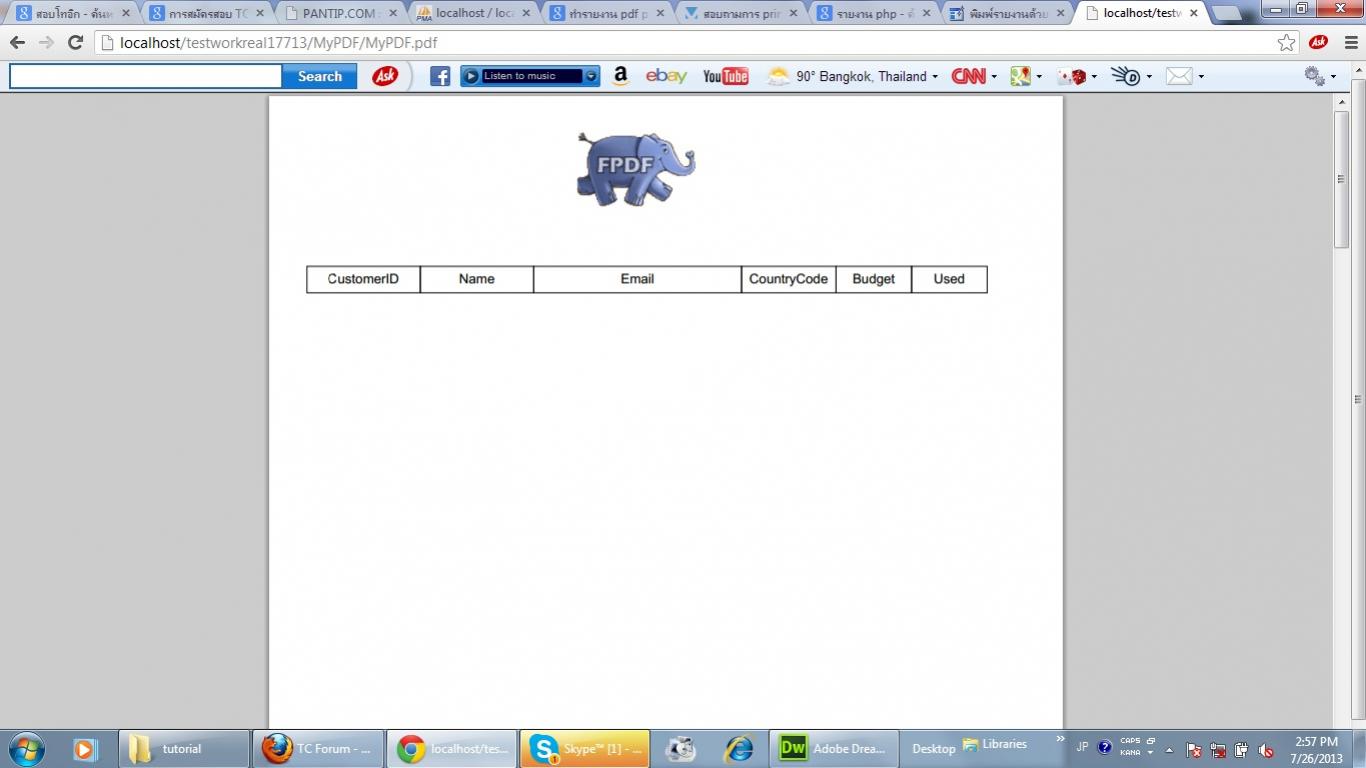Open YouTube toolbar shortcut
The height and width of the screenshot is (768, 1366).
point(725,76)
